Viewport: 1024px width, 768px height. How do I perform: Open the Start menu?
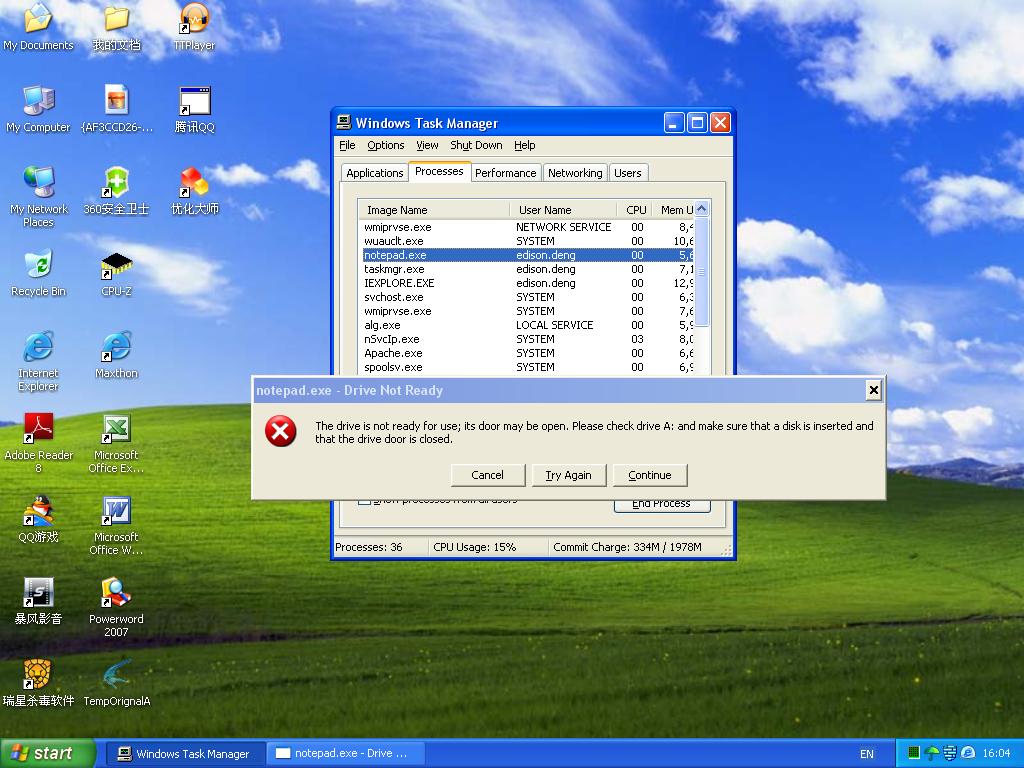[x=47, y=753]
